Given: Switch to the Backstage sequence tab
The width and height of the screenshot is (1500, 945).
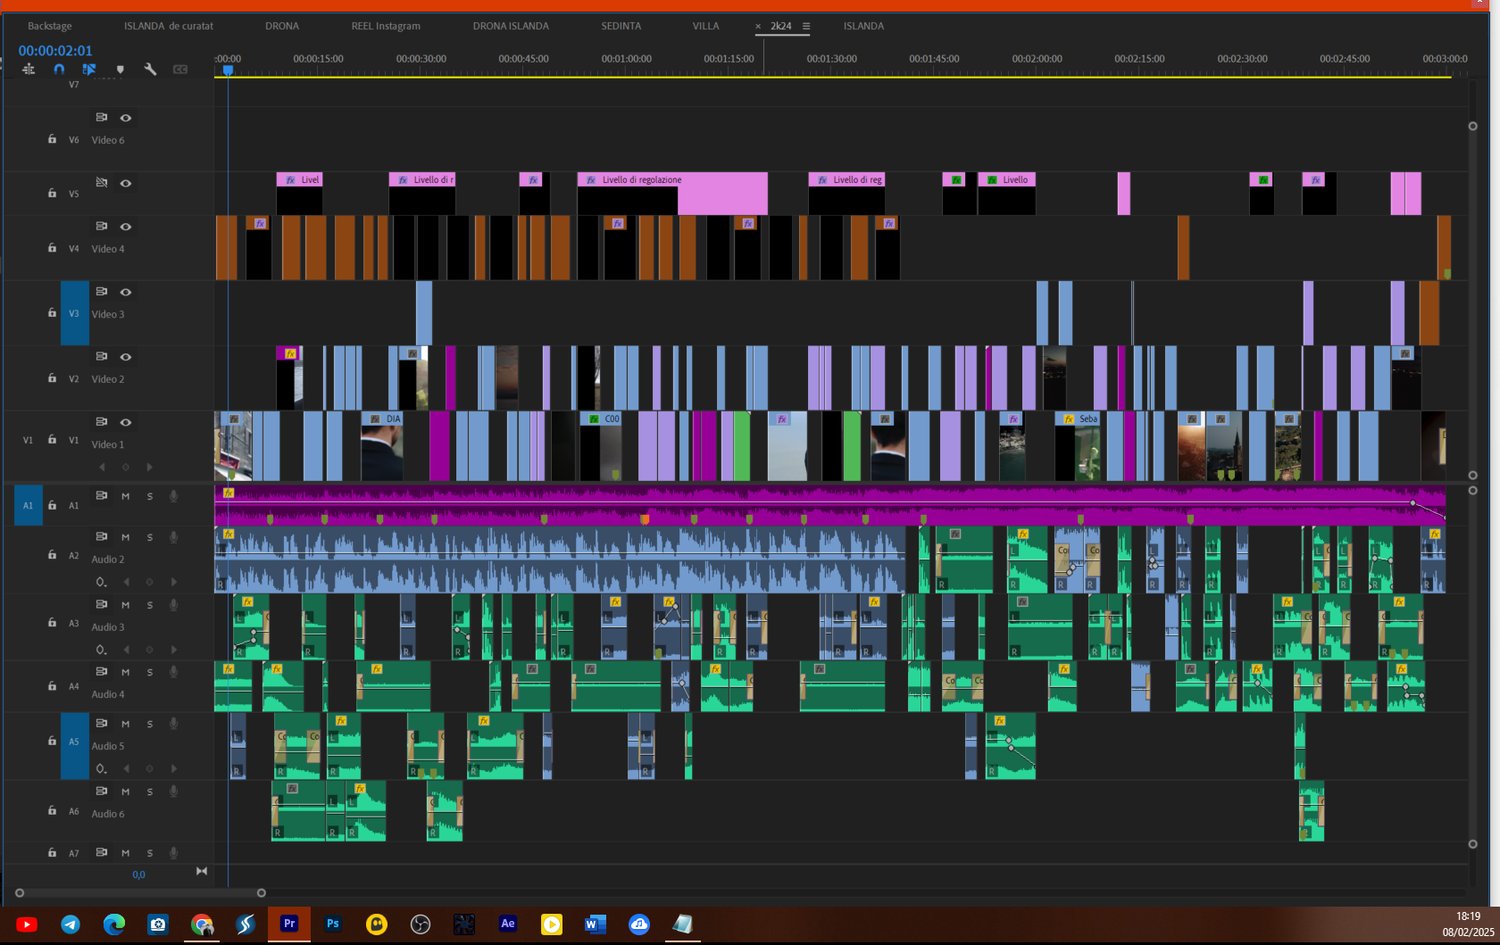Looking at the screenshot, I should pos(50,26).
